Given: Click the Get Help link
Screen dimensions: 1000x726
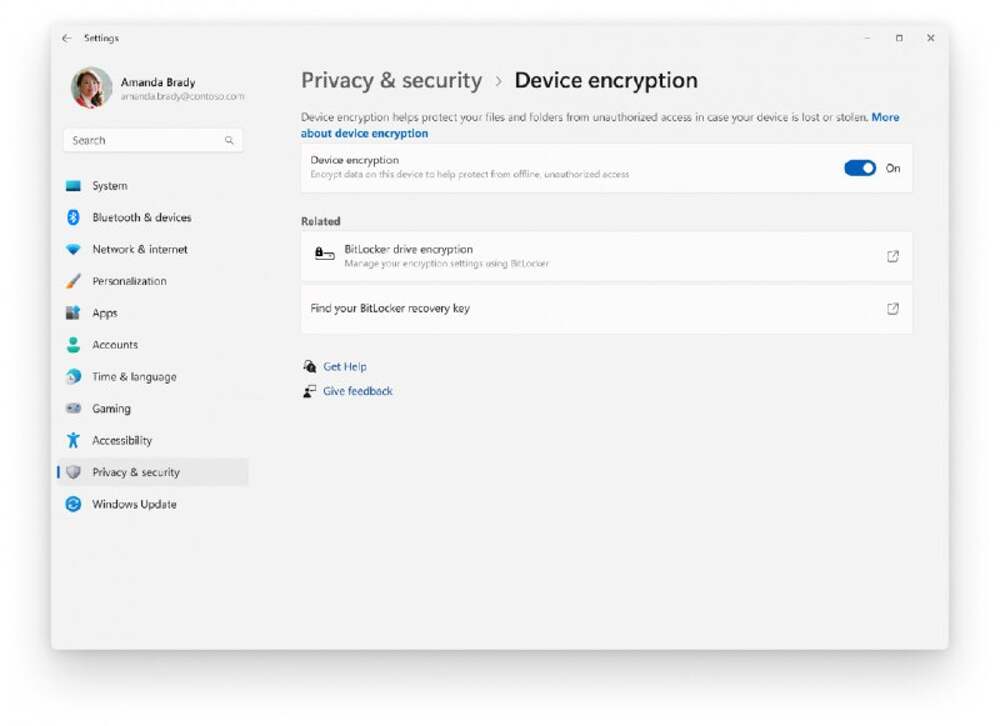Looking at the screenshot, I should pos(344,367).
